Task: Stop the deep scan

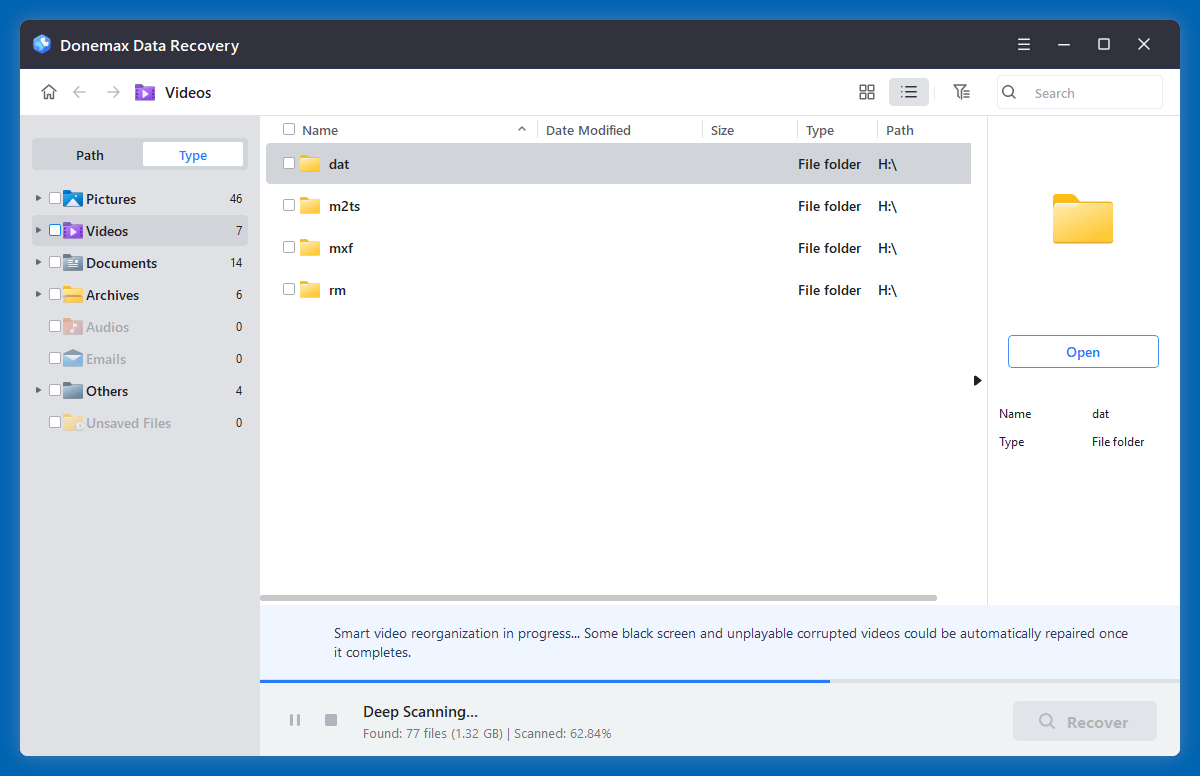Action: 330,719
